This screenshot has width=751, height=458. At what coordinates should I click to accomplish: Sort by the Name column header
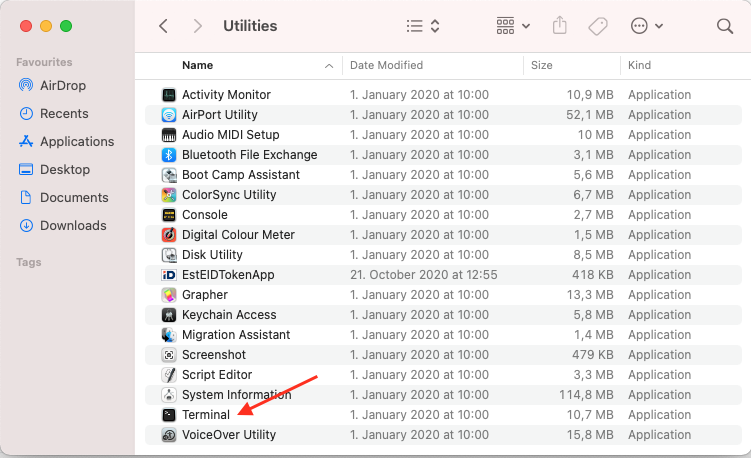[197, 65]
